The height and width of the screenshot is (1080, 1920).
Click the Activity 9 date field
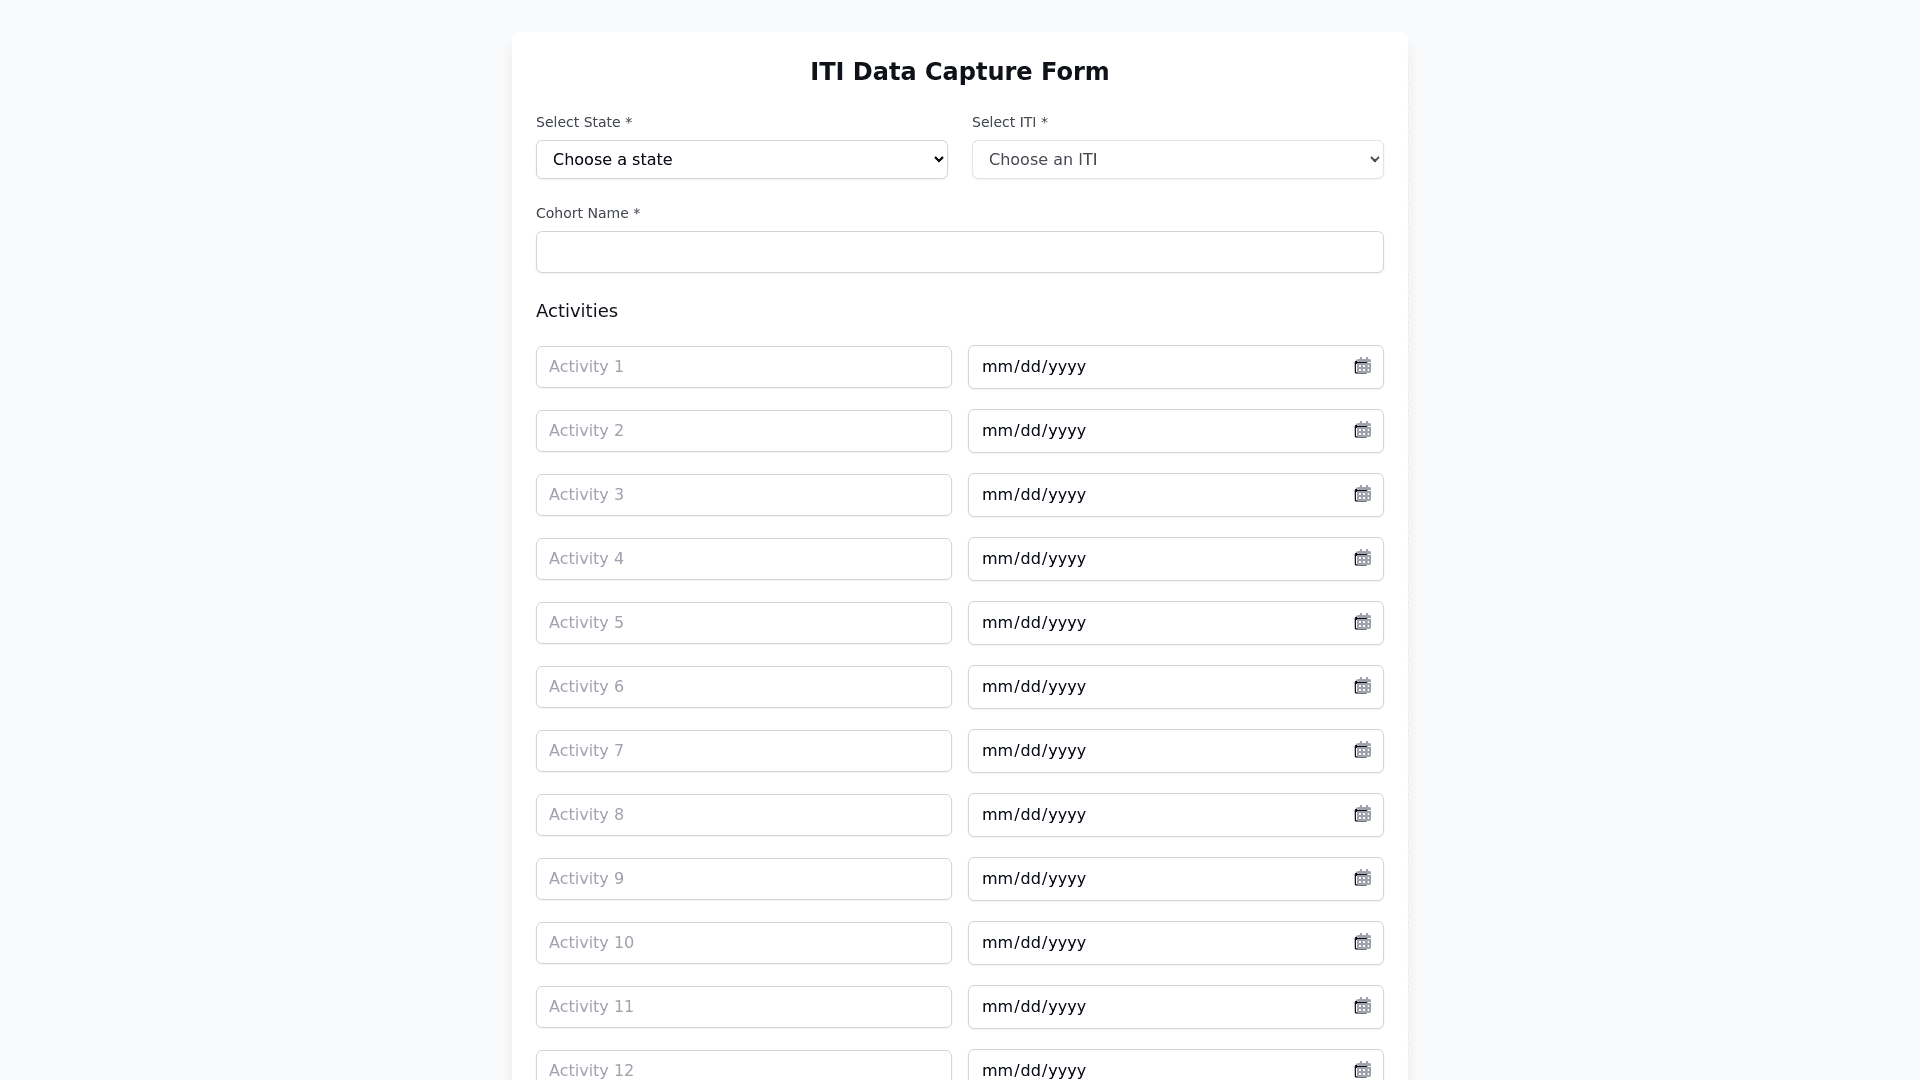pyautogui.click(x=1150, y=879)
